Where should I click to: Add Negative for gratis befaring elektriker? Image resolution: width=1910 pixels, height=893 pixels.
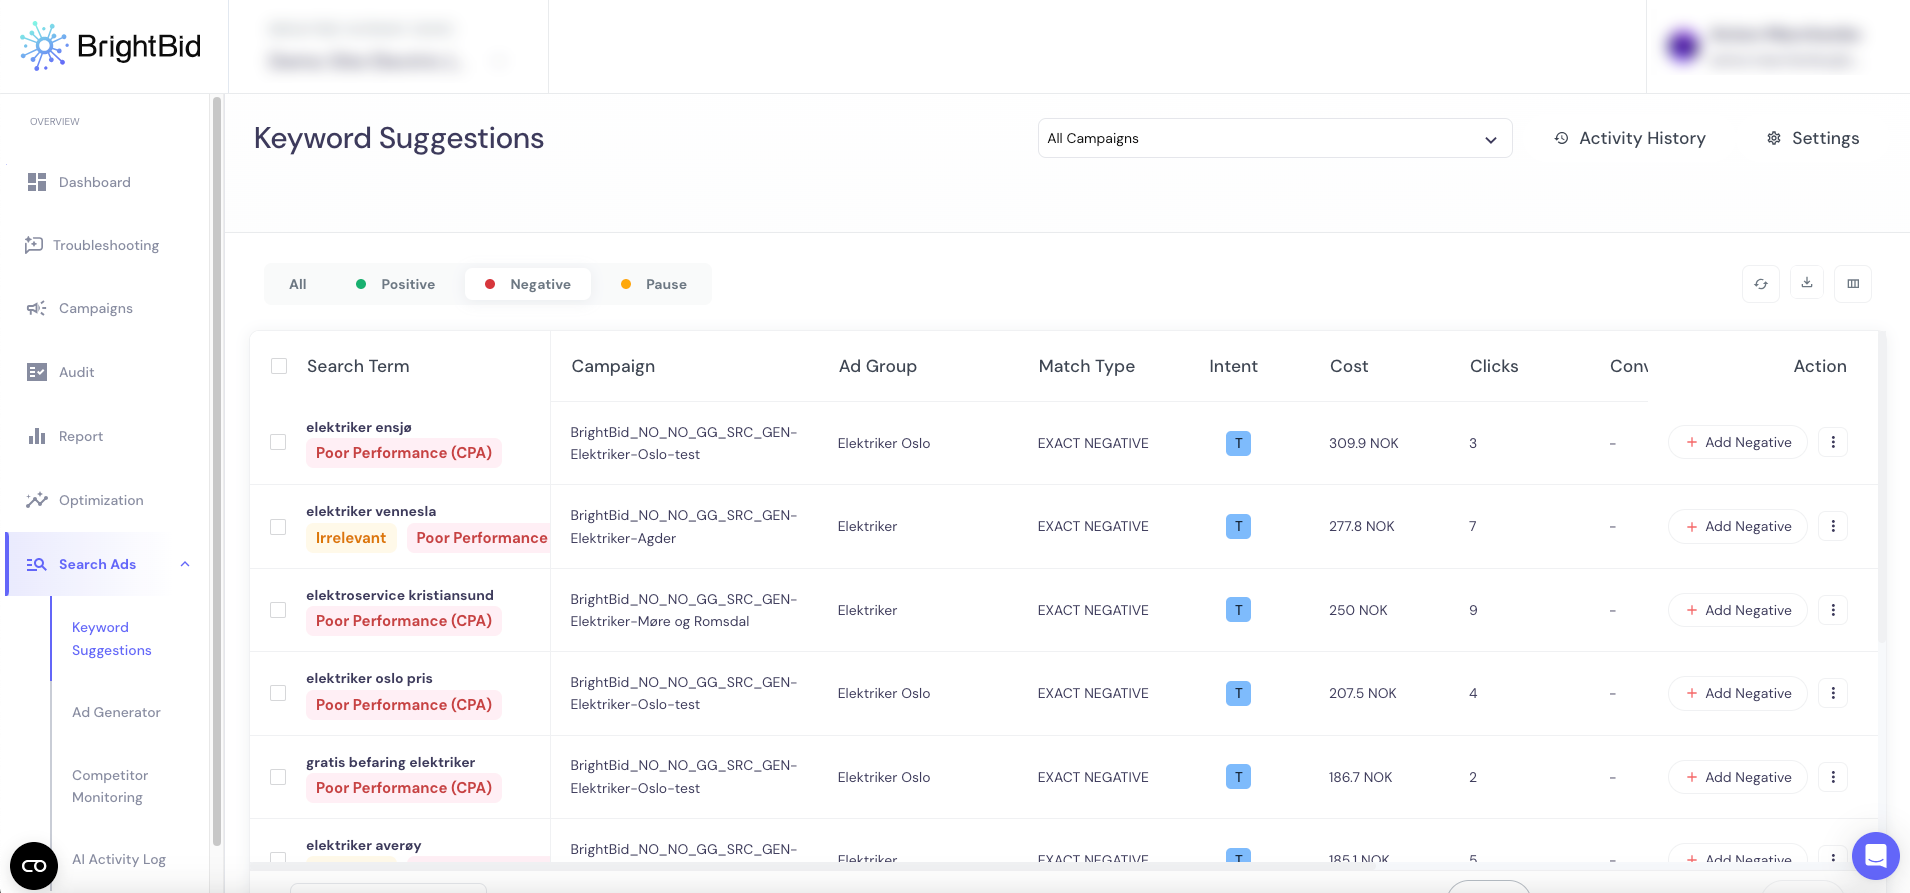[x=1738, y=777]
